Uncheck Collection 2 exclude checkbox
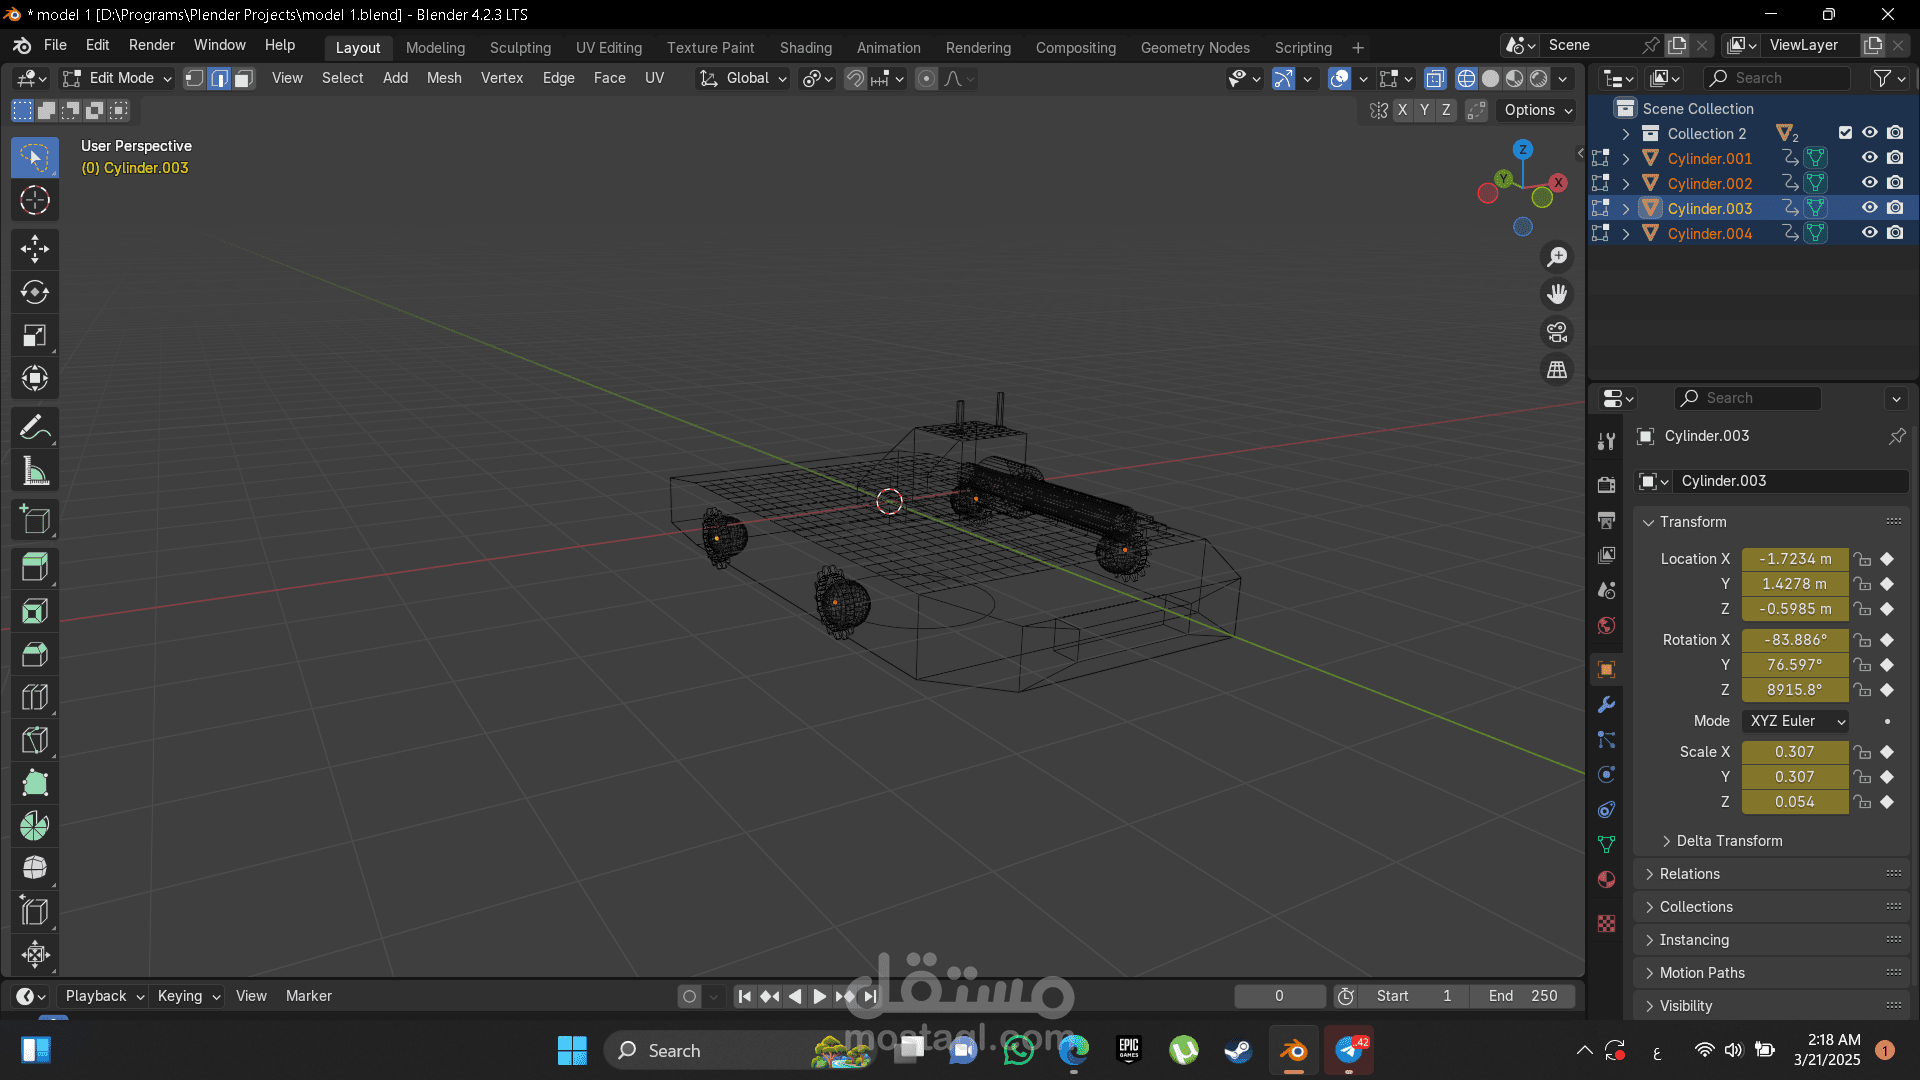The width and height of the screenshot is (1920, 1080). coord(1845,133)
